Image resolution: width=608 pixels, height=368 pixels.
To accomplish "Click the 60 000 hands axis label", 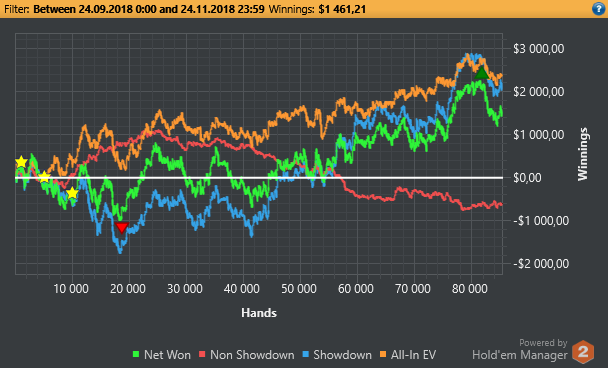I will tap(356, 289).
